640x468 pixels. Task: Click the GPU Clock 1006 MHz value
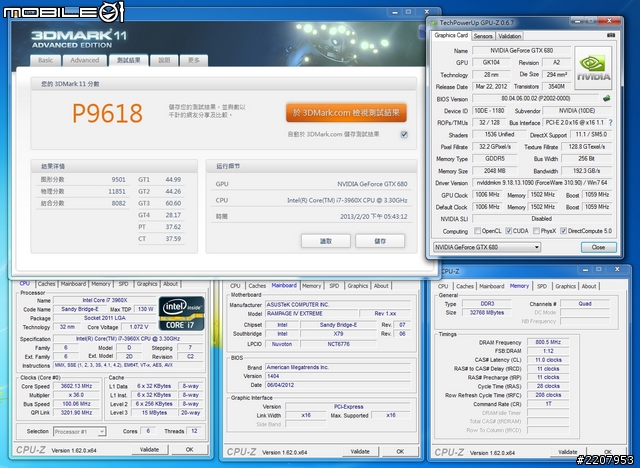[488, 195]
